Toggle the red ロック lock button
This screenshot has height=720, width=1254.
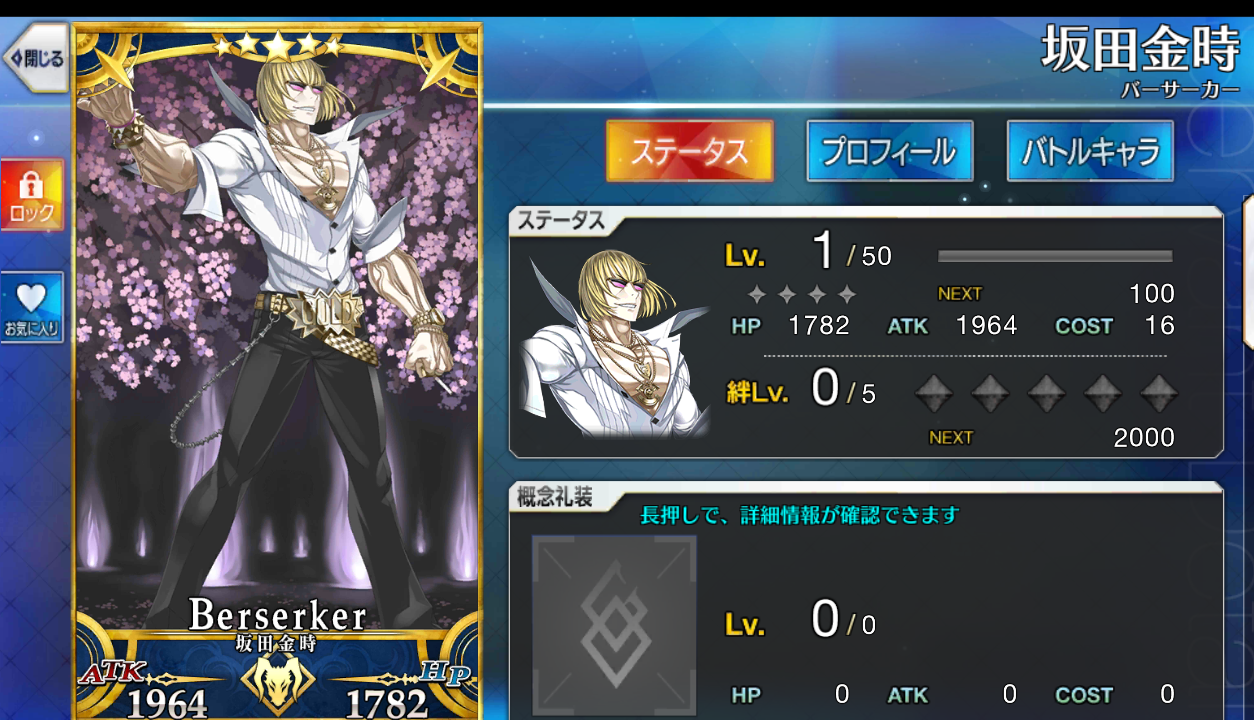tap(32, 194)
